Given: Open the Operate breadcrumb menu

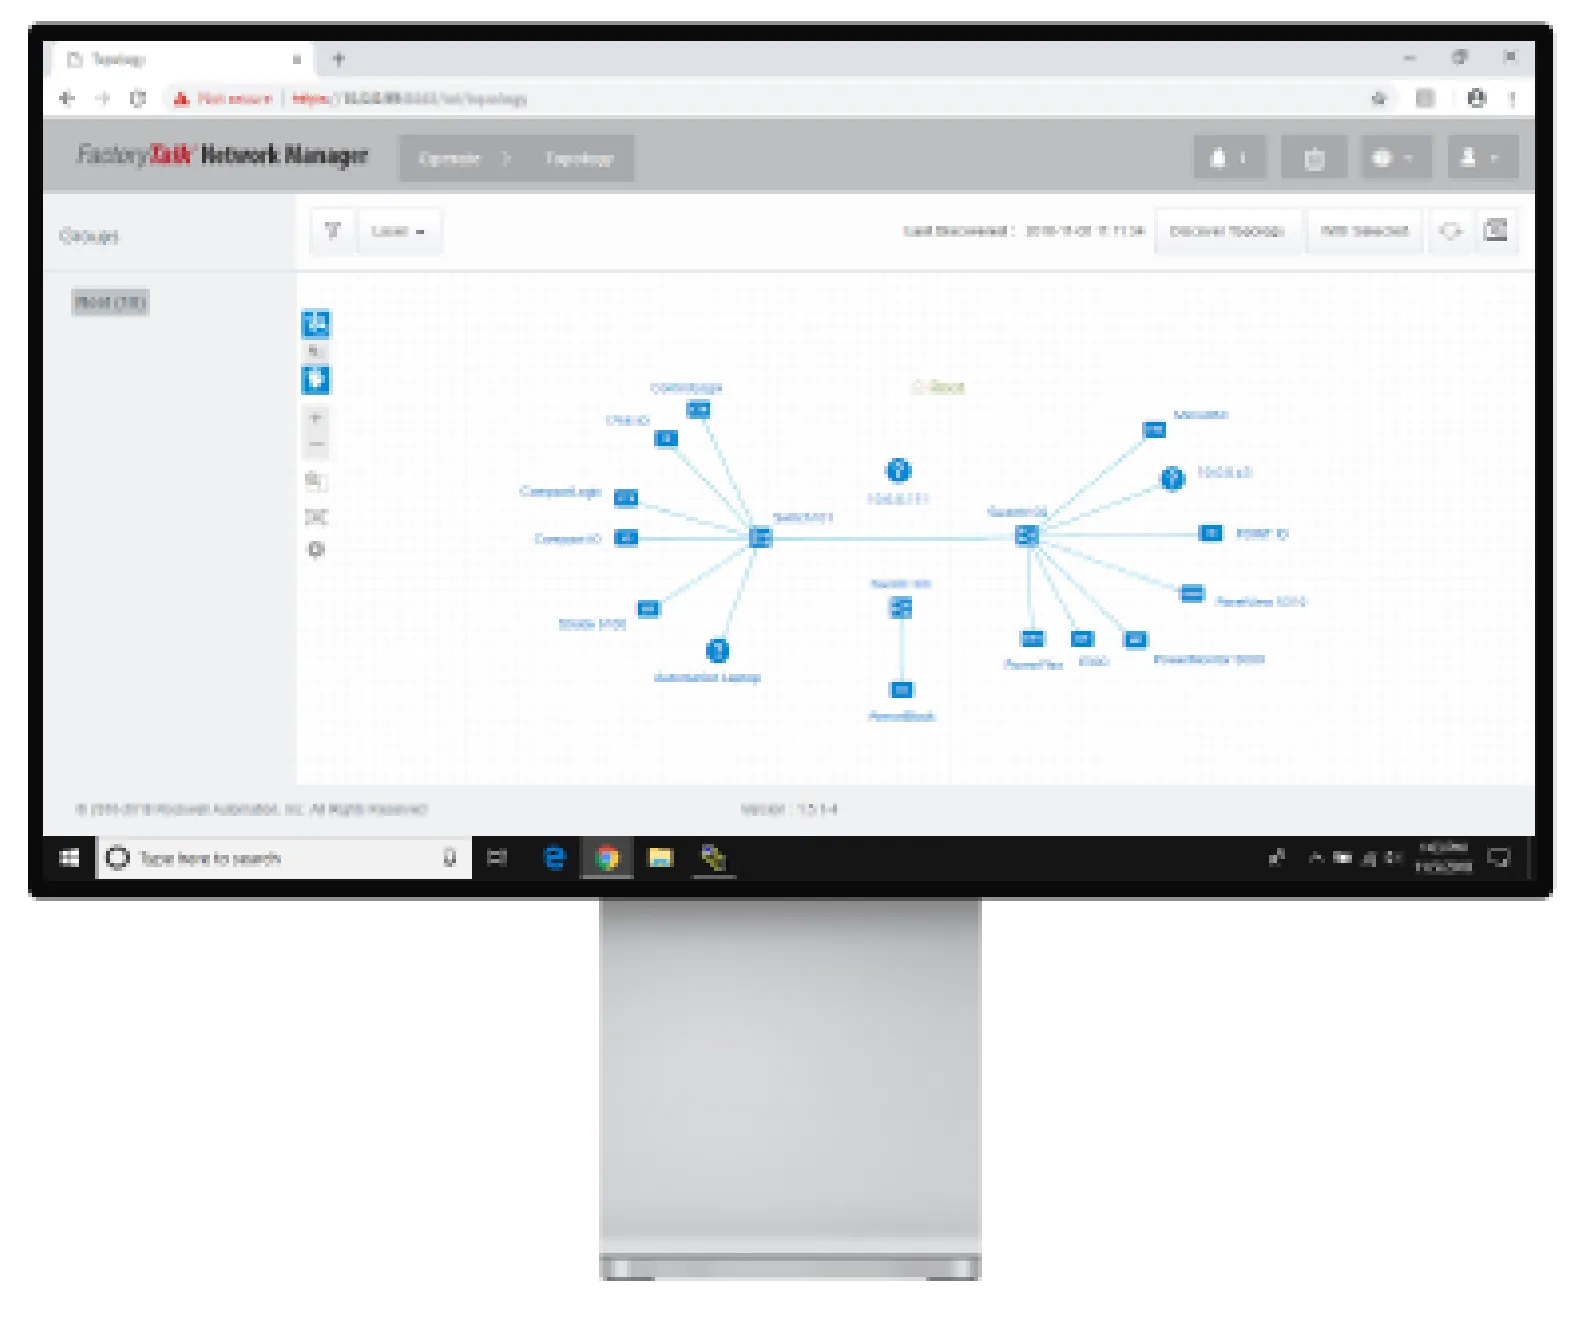Looking at the screenshot, I should (449, 158).
